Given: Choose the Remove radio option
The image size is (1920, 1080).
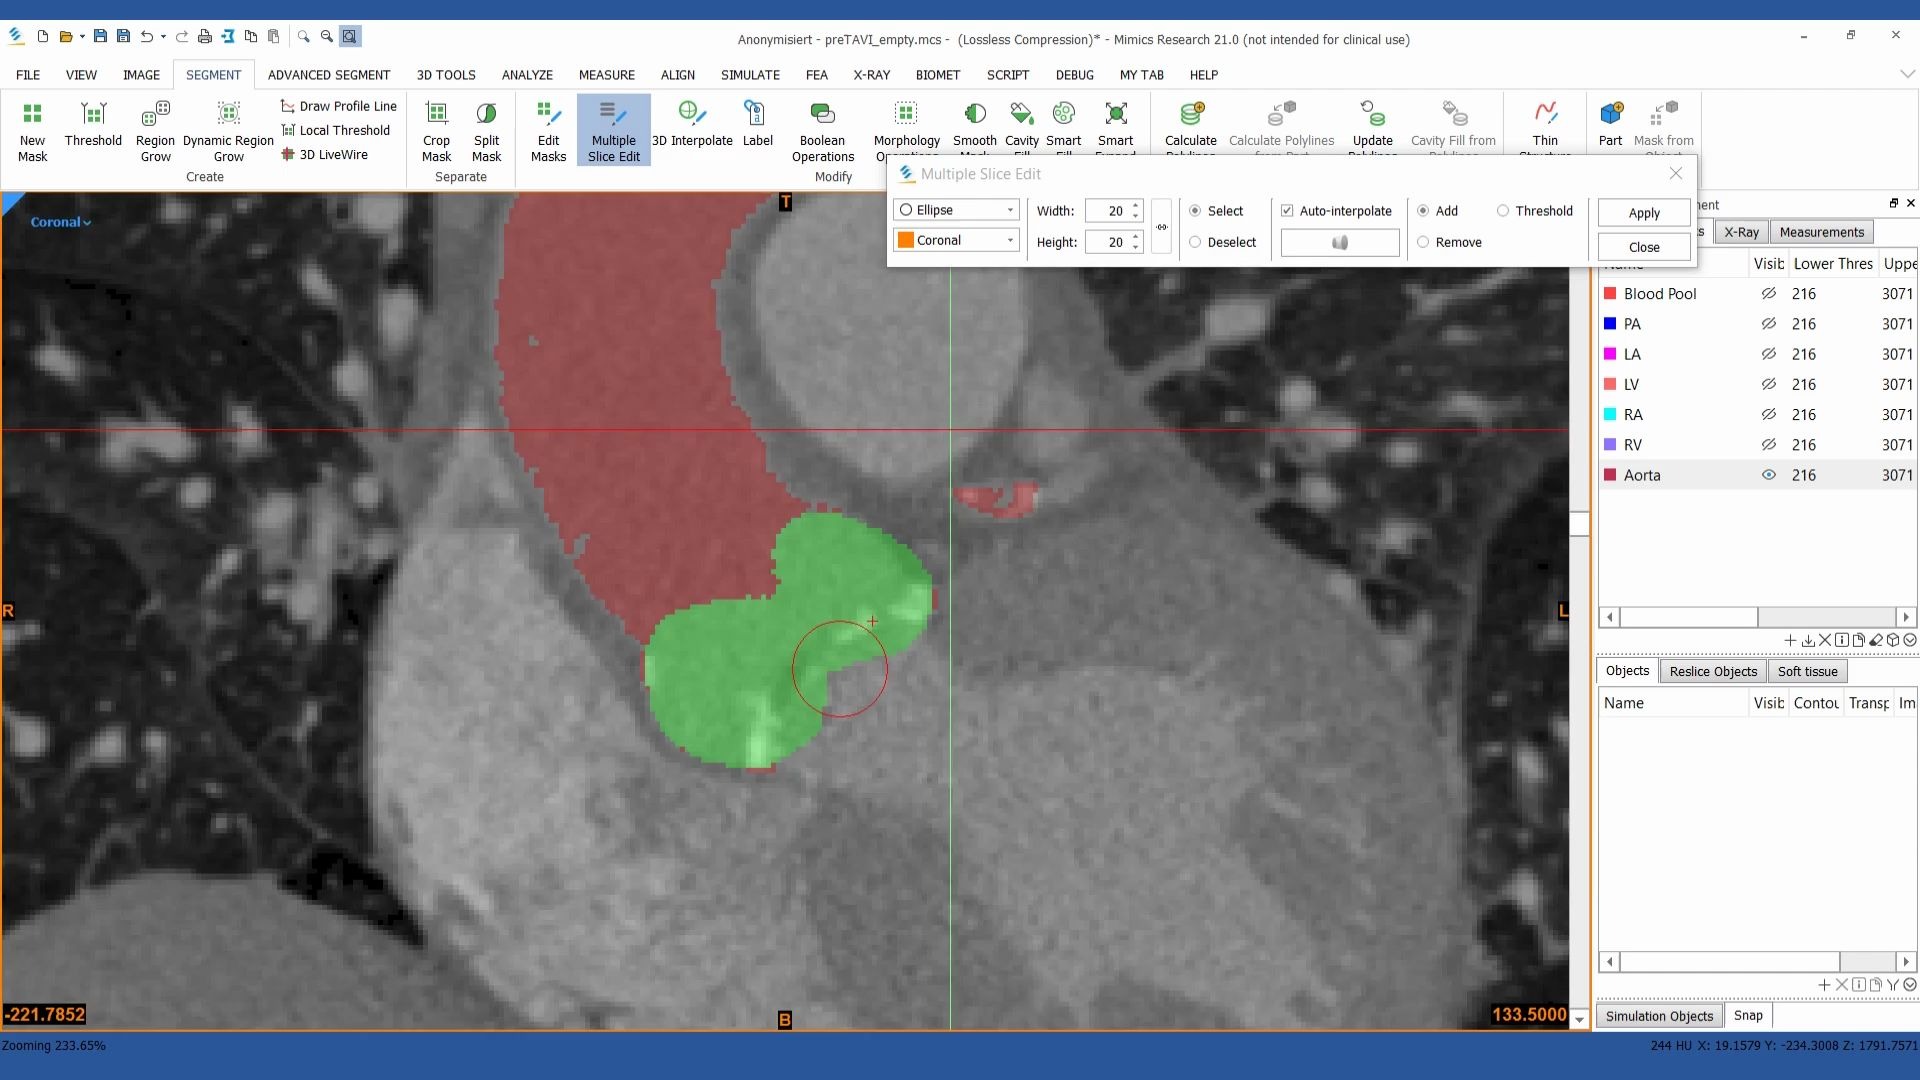Looking at the screenshot, I should [1423, 242].
